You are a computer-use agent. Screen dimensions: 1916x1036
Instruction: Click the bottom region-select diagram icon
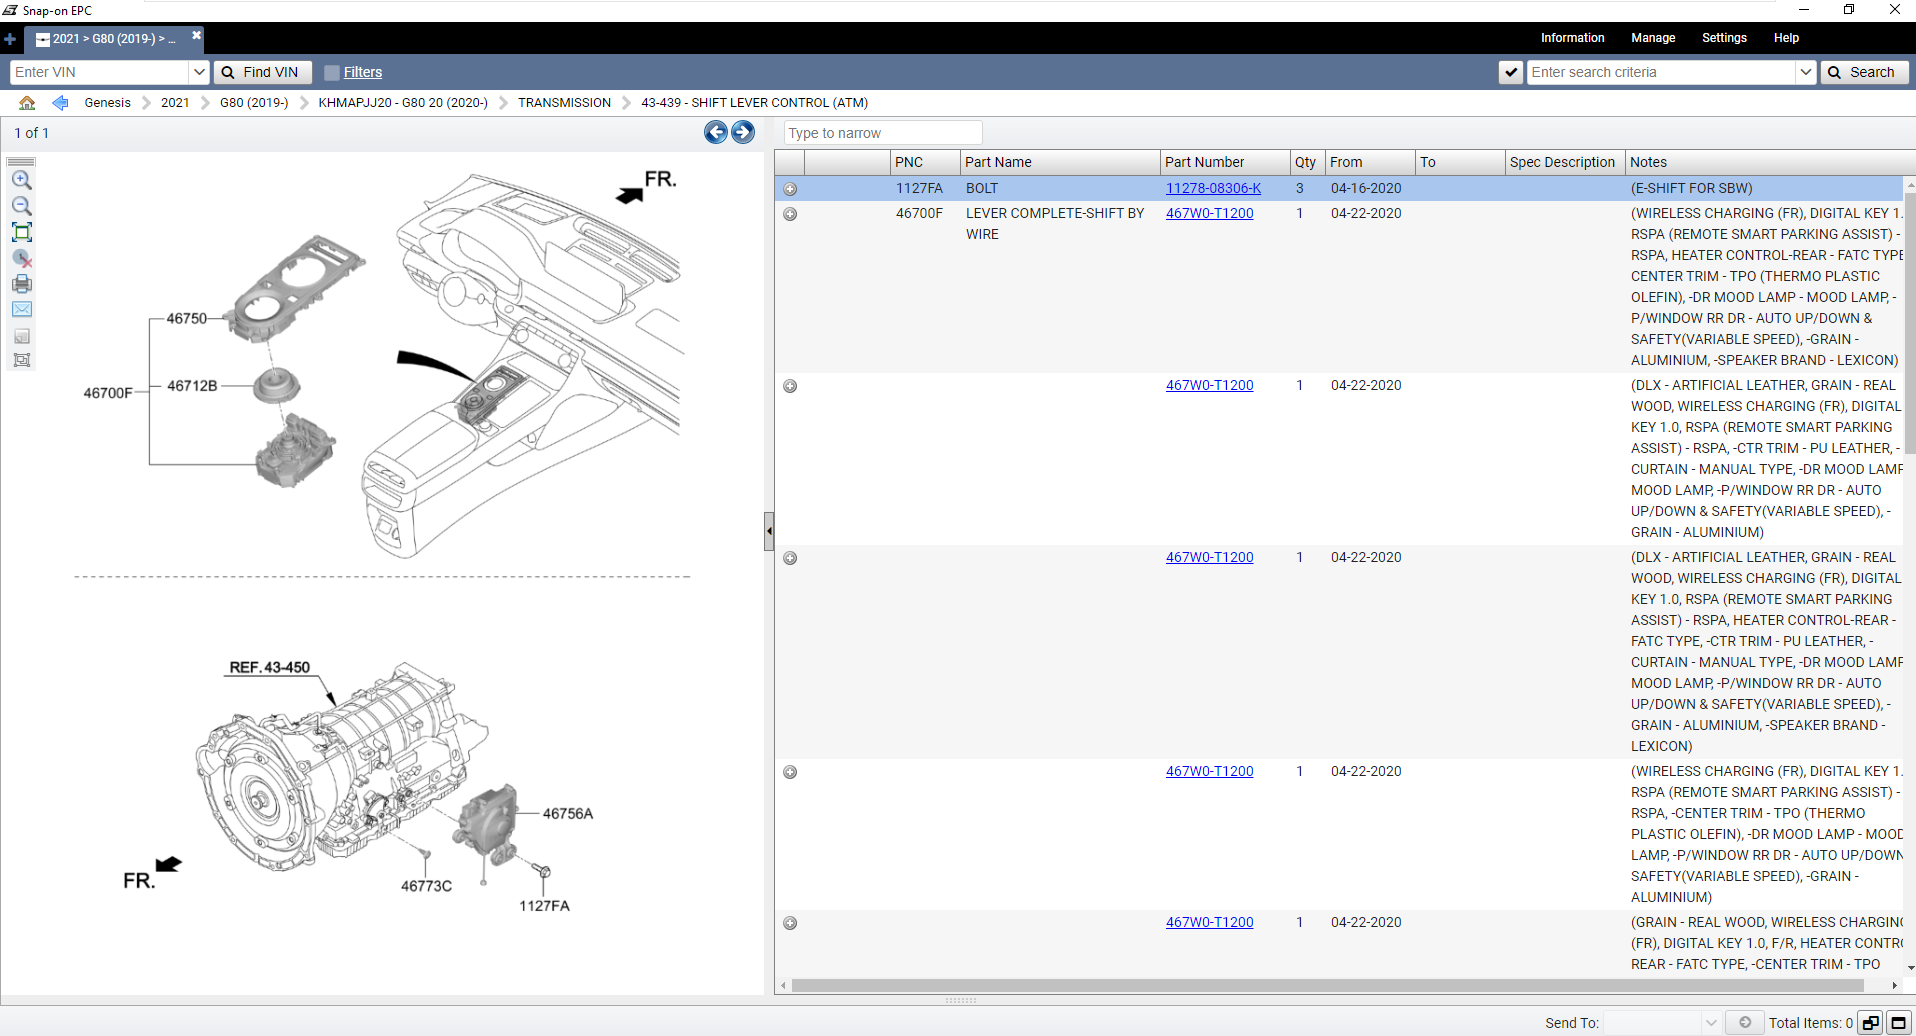click(x=21, y=360)
